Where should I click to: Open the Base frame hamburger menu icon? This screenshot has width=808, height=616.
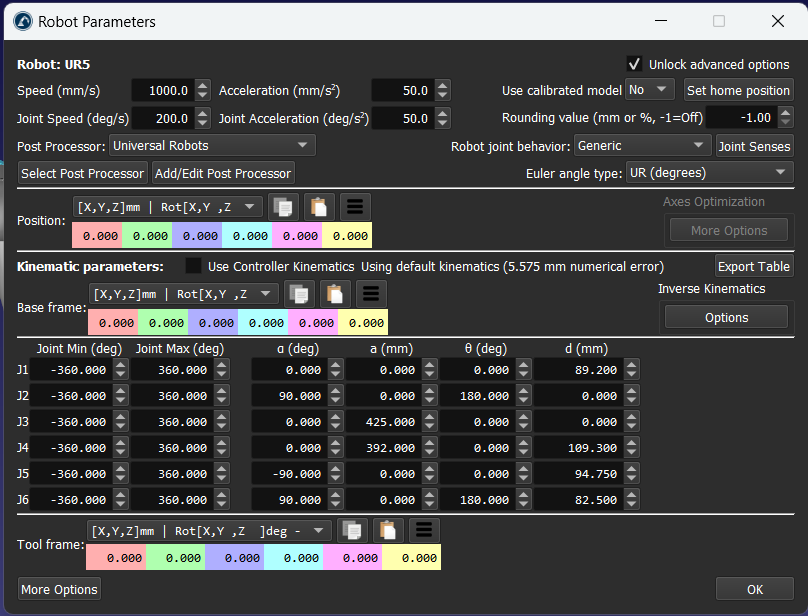(370, 294)
